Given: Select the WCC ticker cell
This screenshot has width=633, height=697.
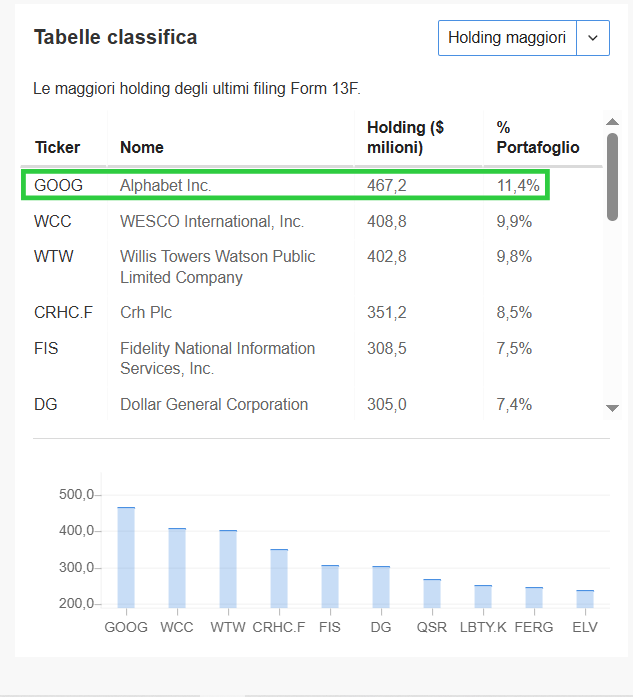Looking at the screenshot, I should click(x=53, y=221).
